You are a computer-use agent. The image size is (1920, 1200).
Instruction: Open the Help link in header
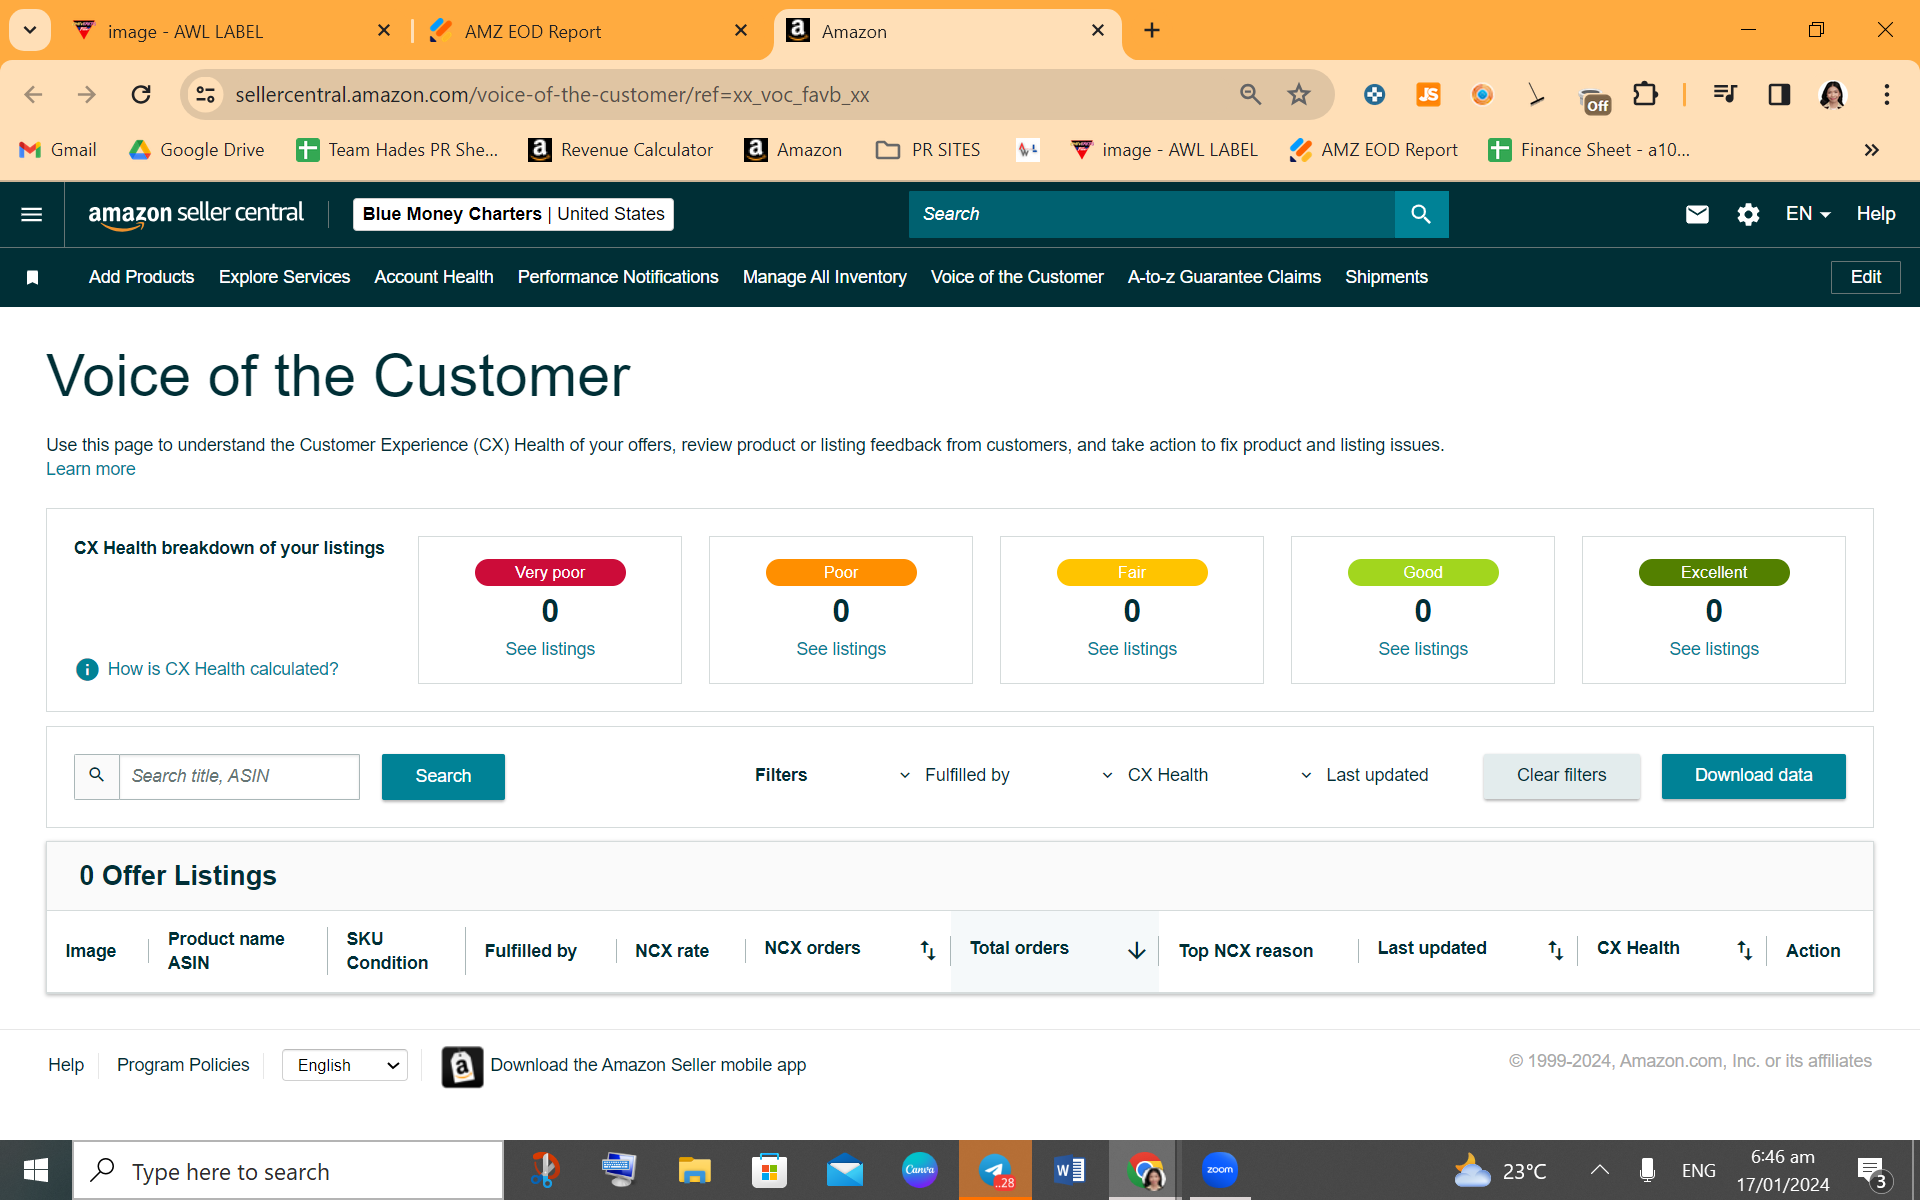(x=1876, y=214)
